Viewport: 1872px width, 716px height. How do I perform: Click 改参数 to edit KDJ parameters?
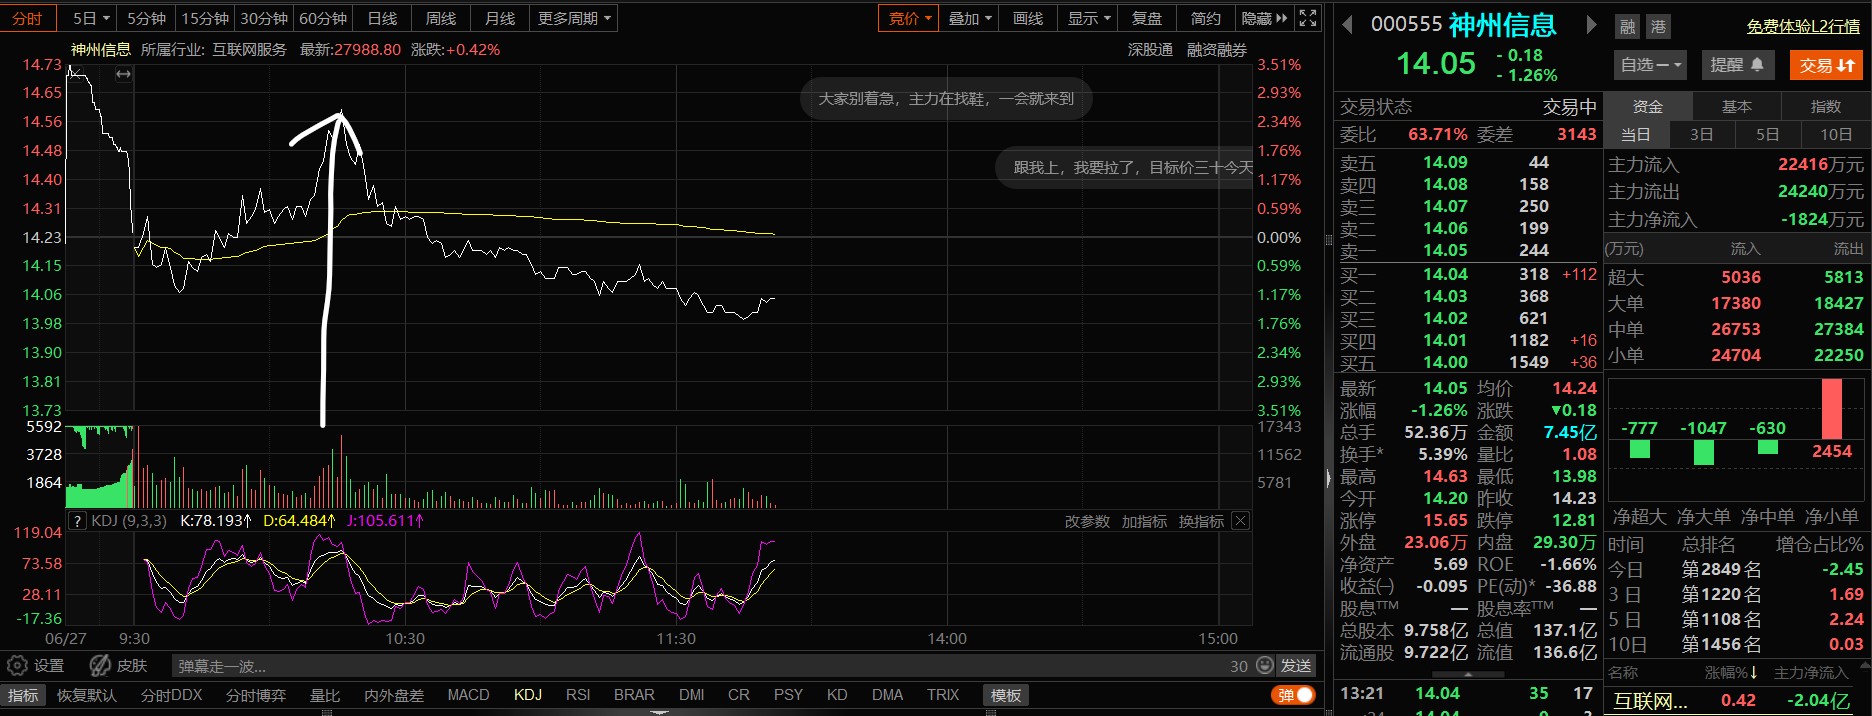click(x=1087, y=521)
